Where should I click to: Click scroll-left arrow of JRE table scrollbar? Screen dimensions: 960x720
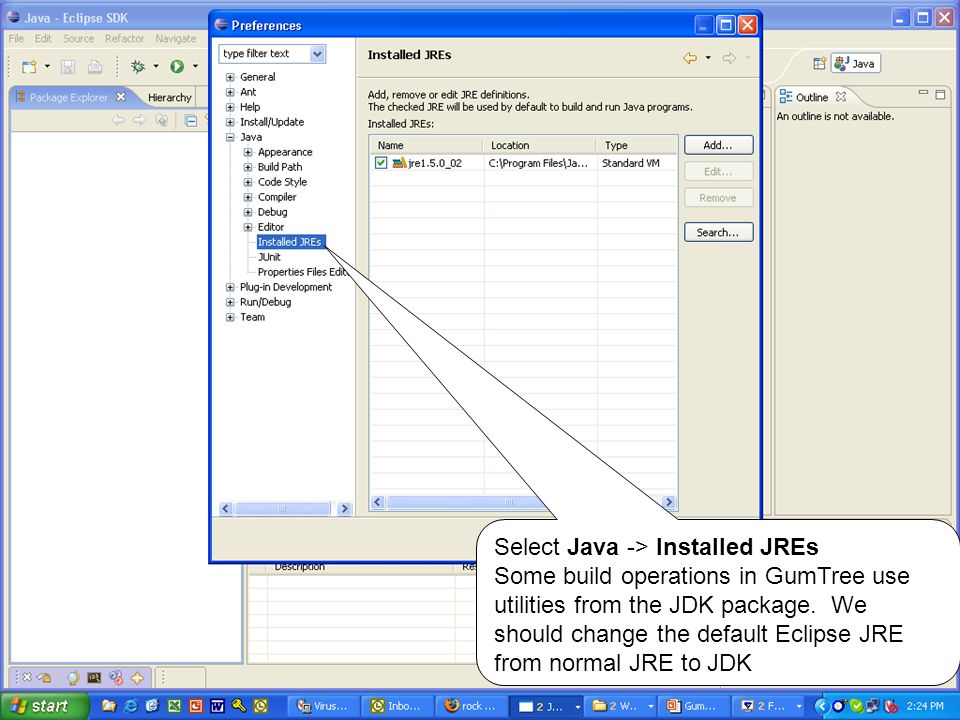point(378,502)
